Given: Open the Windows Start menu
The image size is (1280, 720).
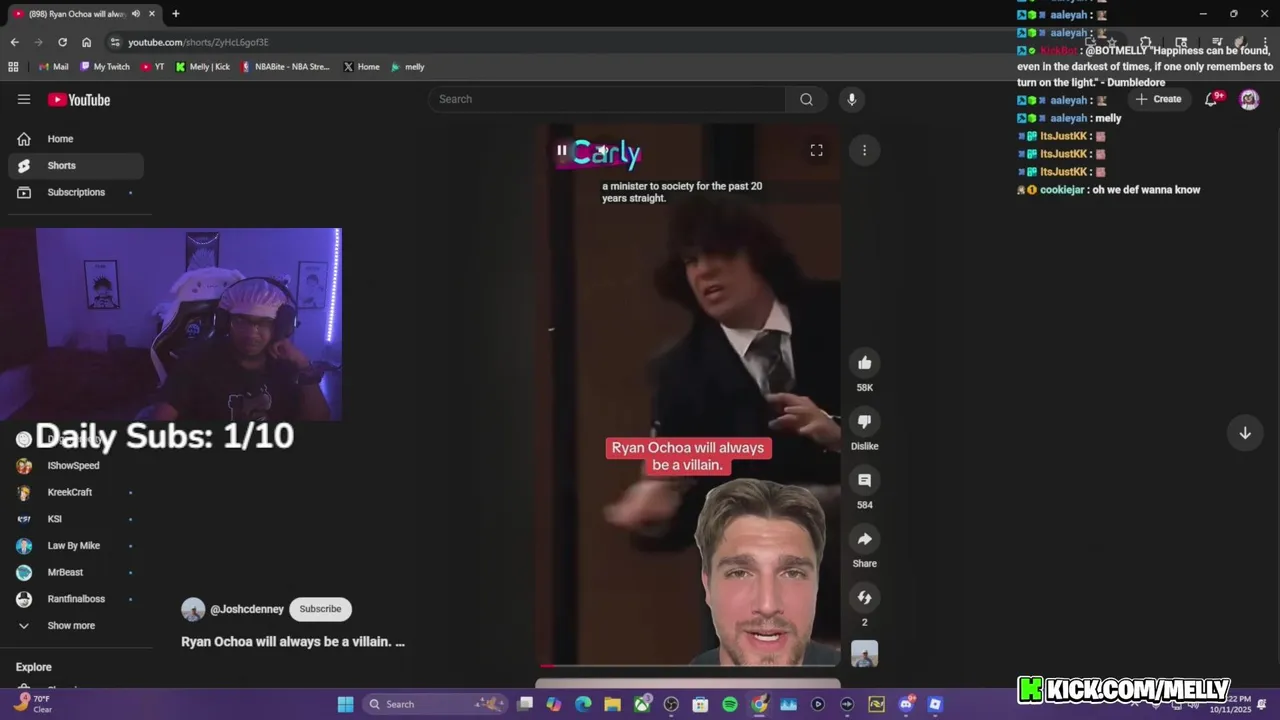Looking at the screenshot, I should click(345, 704).
